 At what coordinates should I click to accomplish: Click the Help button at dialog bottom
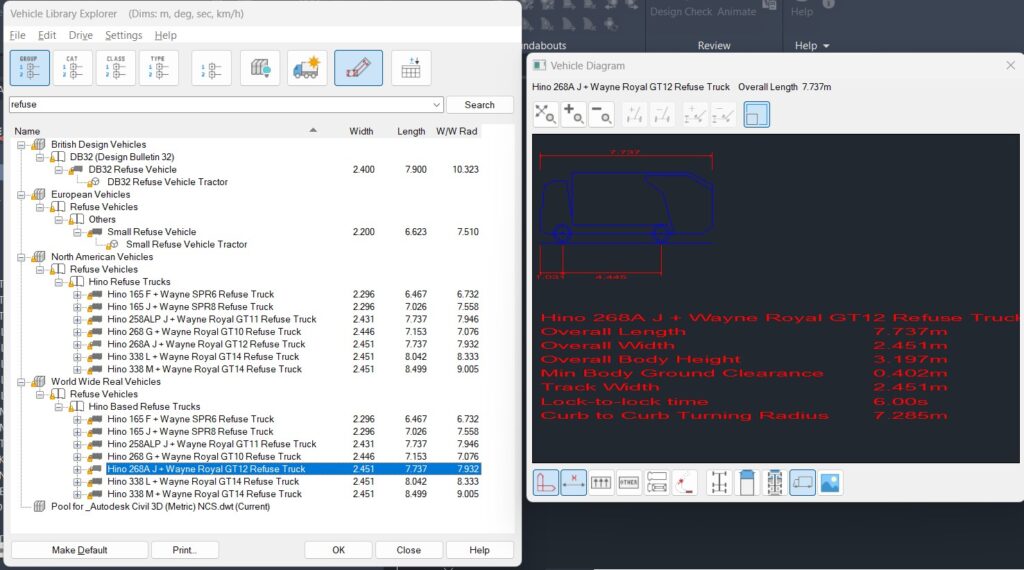pos(479,550)
